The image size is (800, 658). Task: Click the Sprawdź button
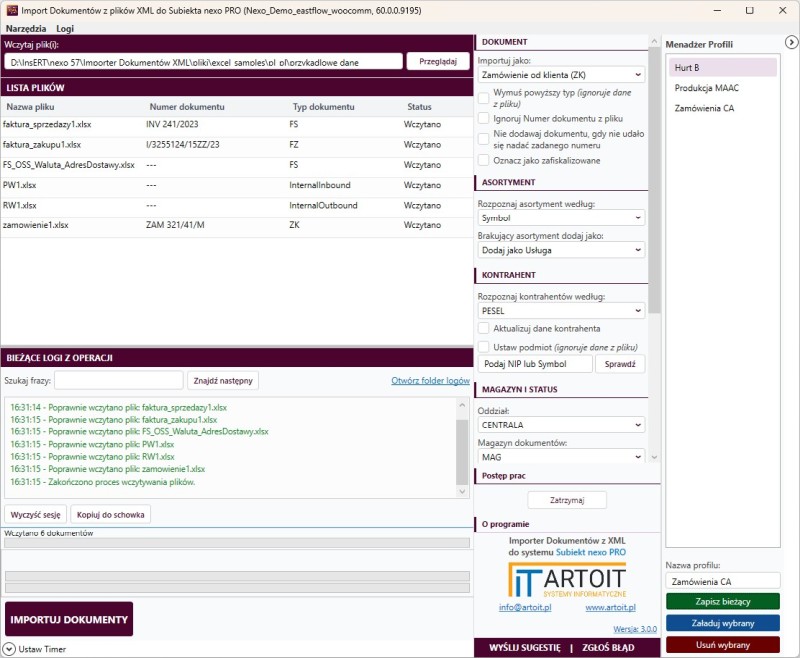[x=620, y=364]
